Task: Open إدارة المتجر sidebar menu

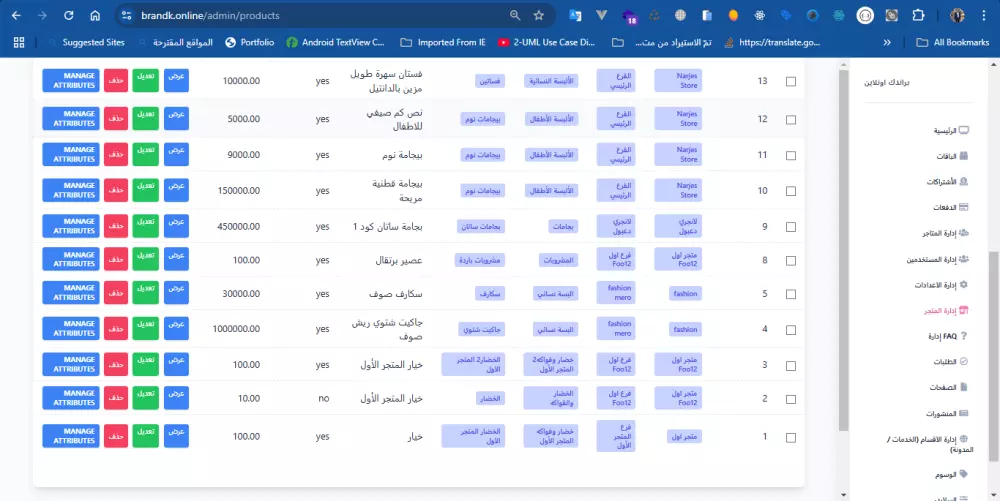Action: point(946,310)
